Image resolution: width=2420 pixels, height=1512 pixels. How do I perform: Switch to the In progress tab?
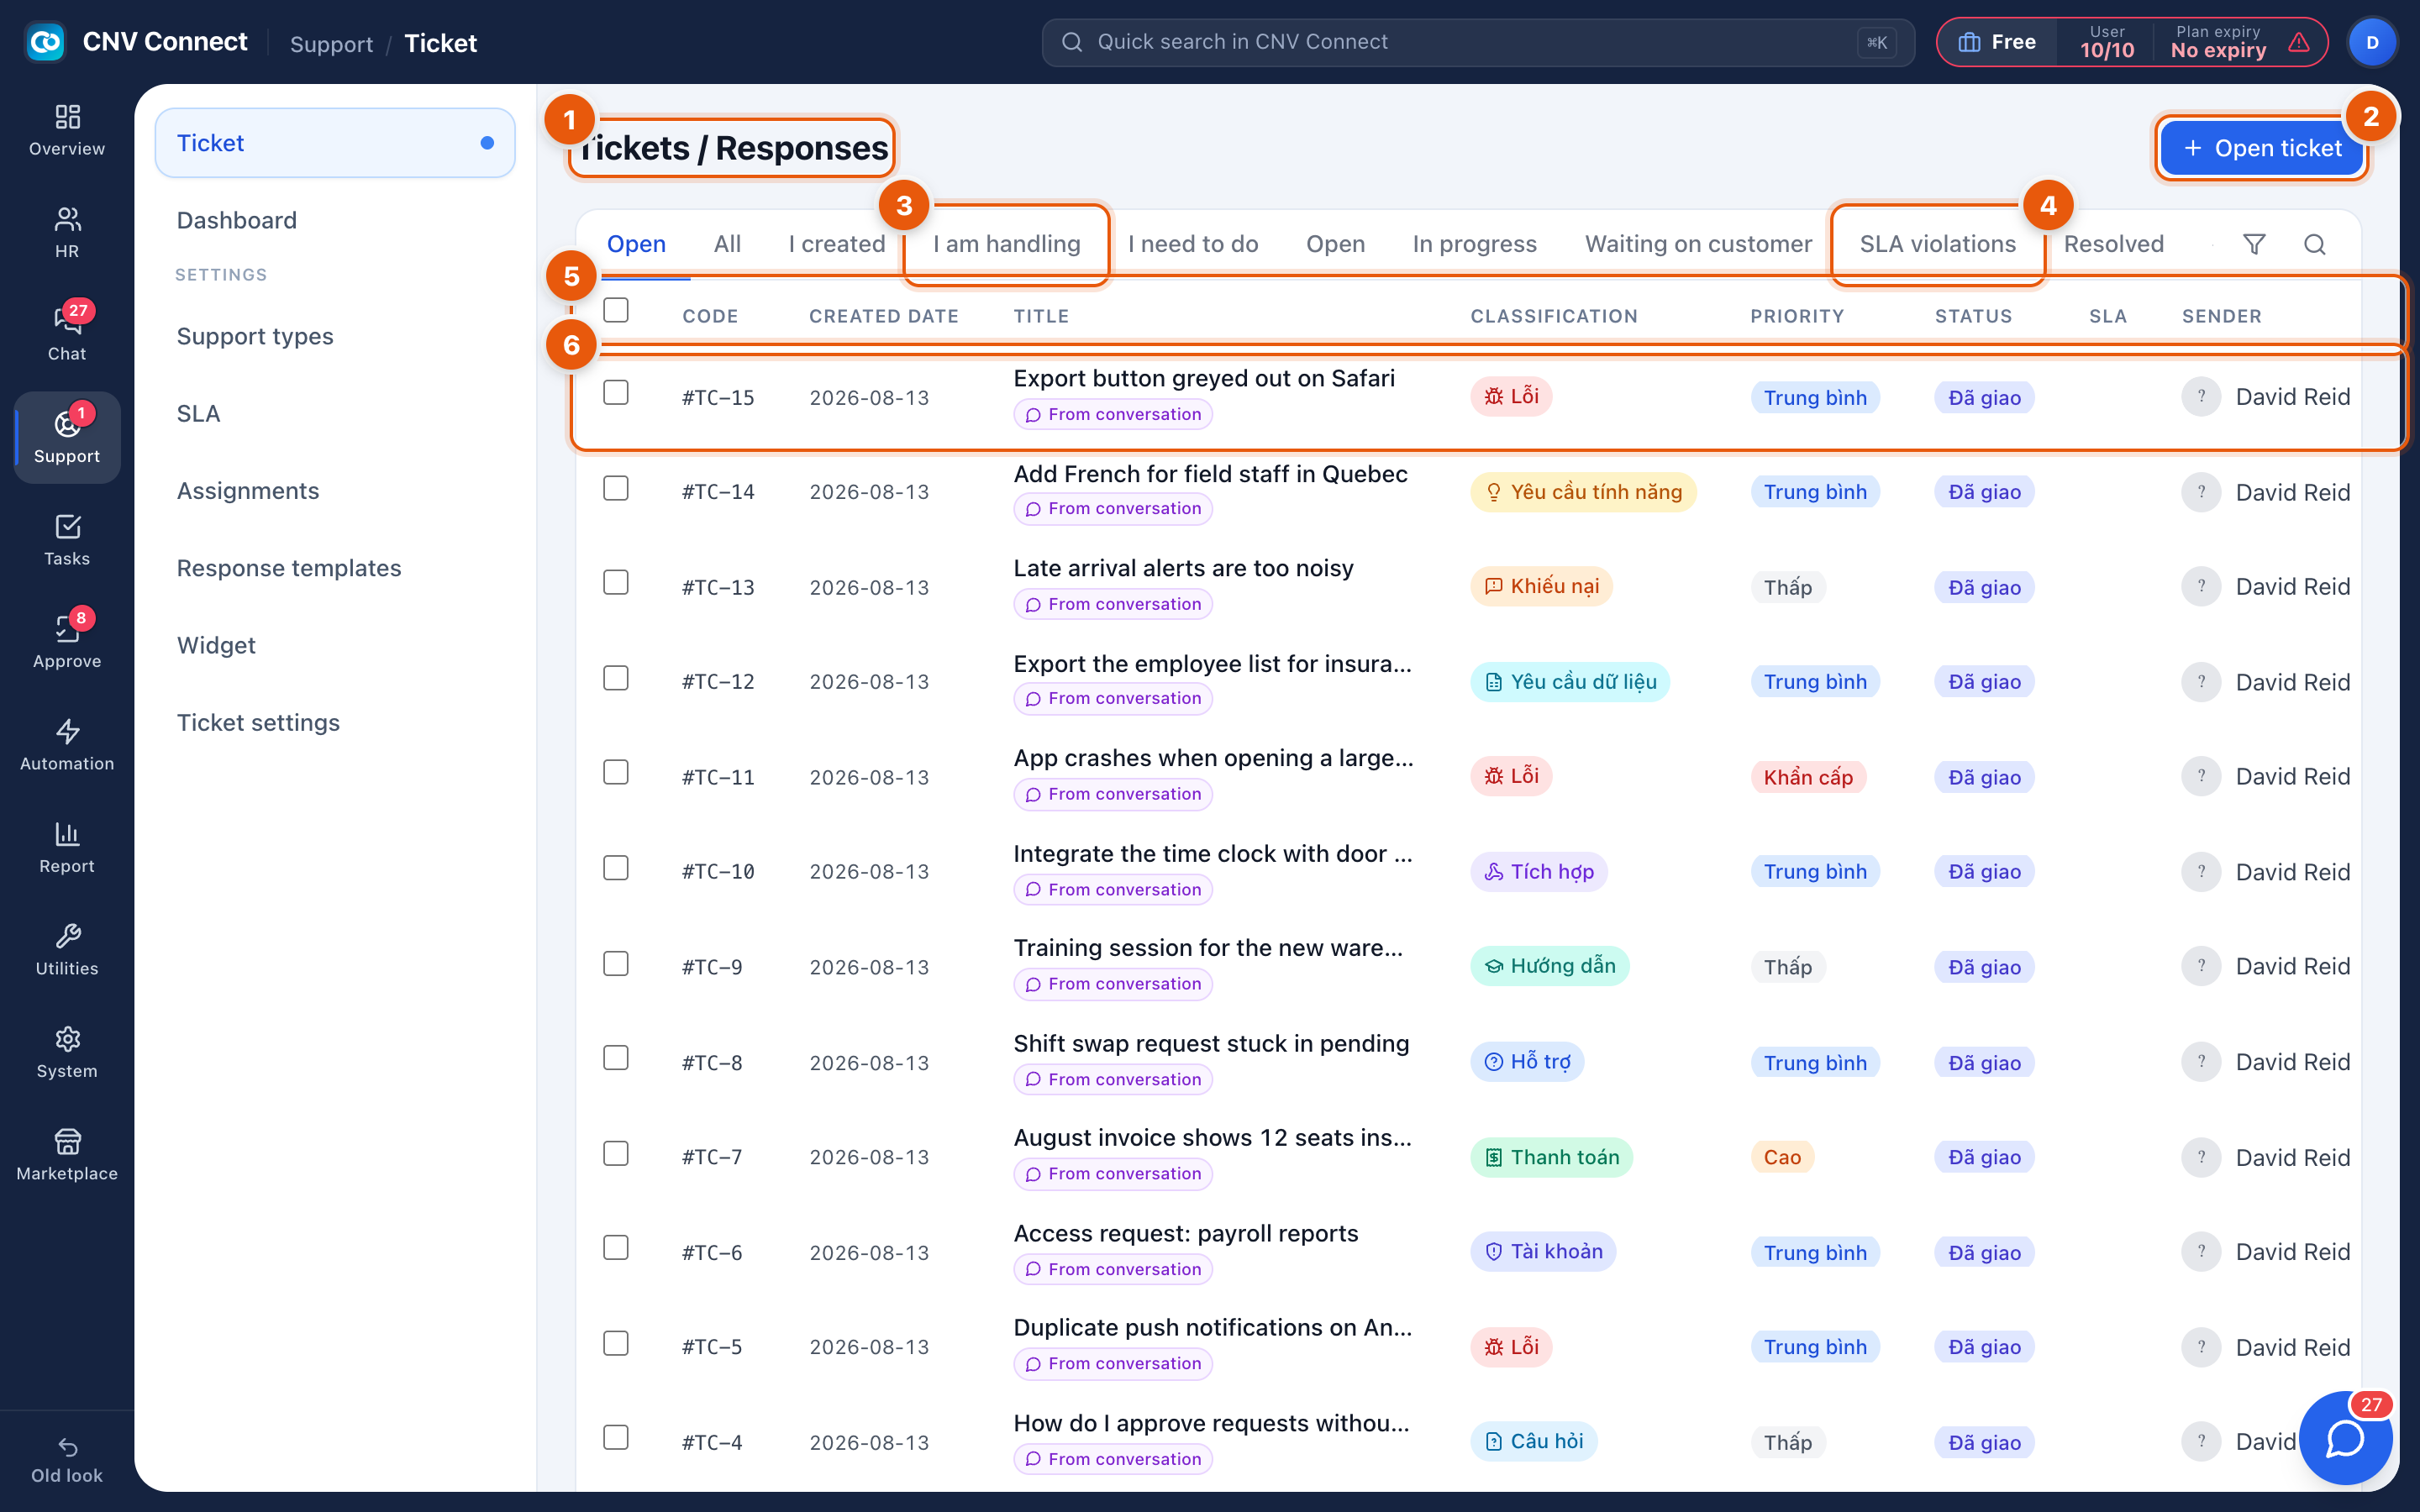(1474, 244)
